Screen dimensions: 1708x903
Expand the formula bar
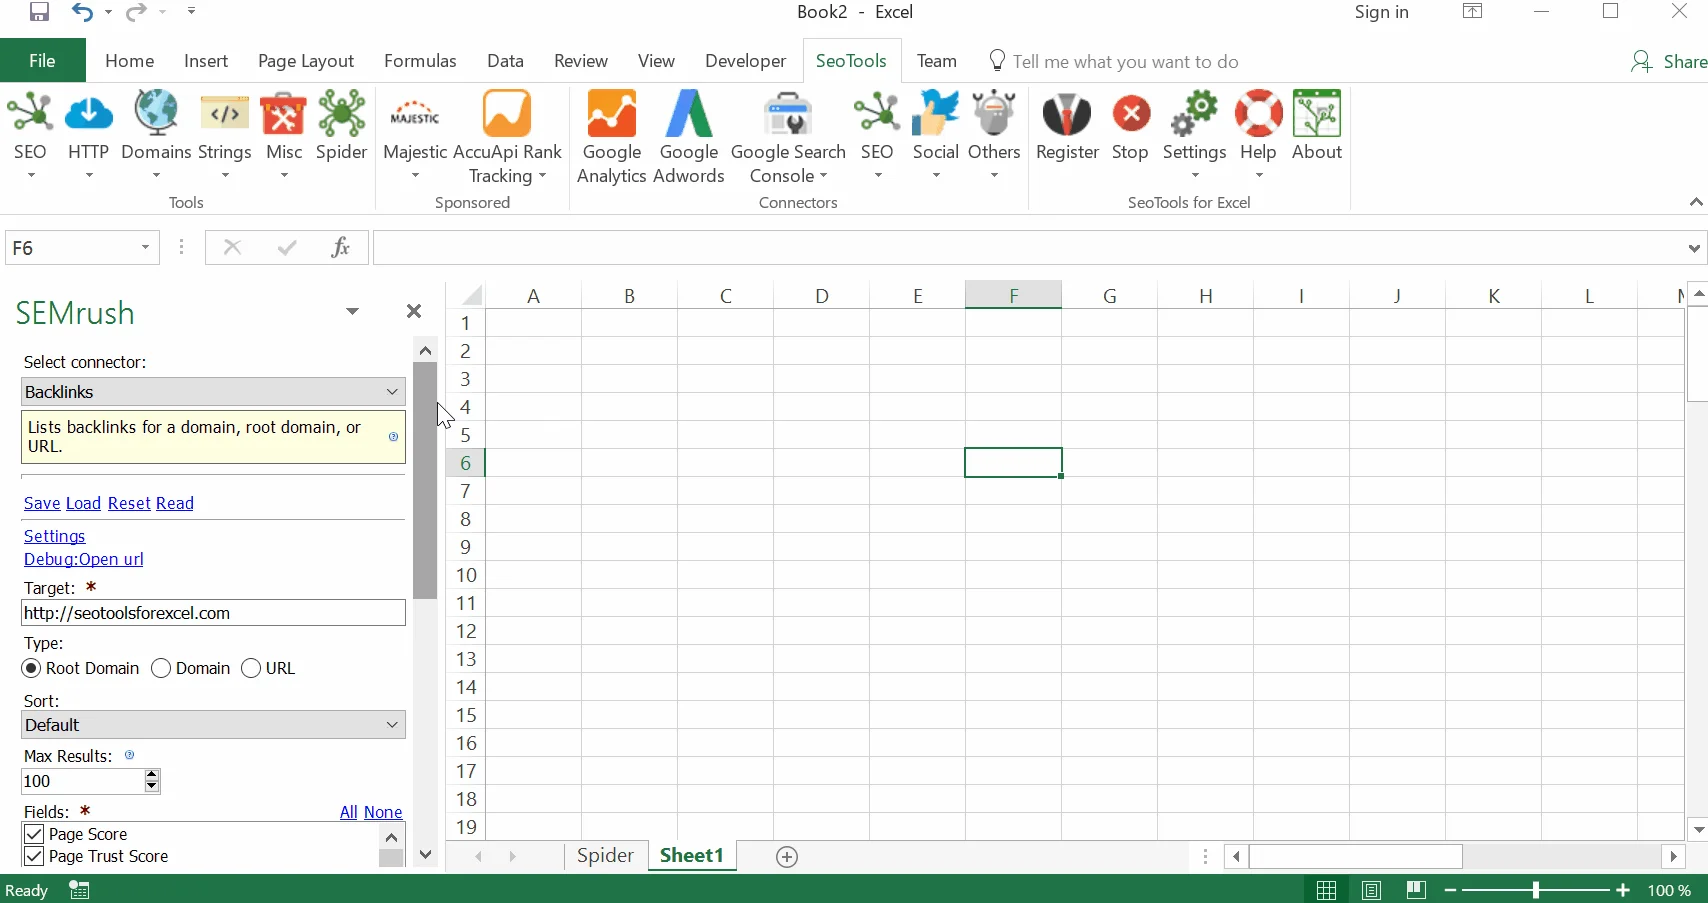[x=1694, y=248]
